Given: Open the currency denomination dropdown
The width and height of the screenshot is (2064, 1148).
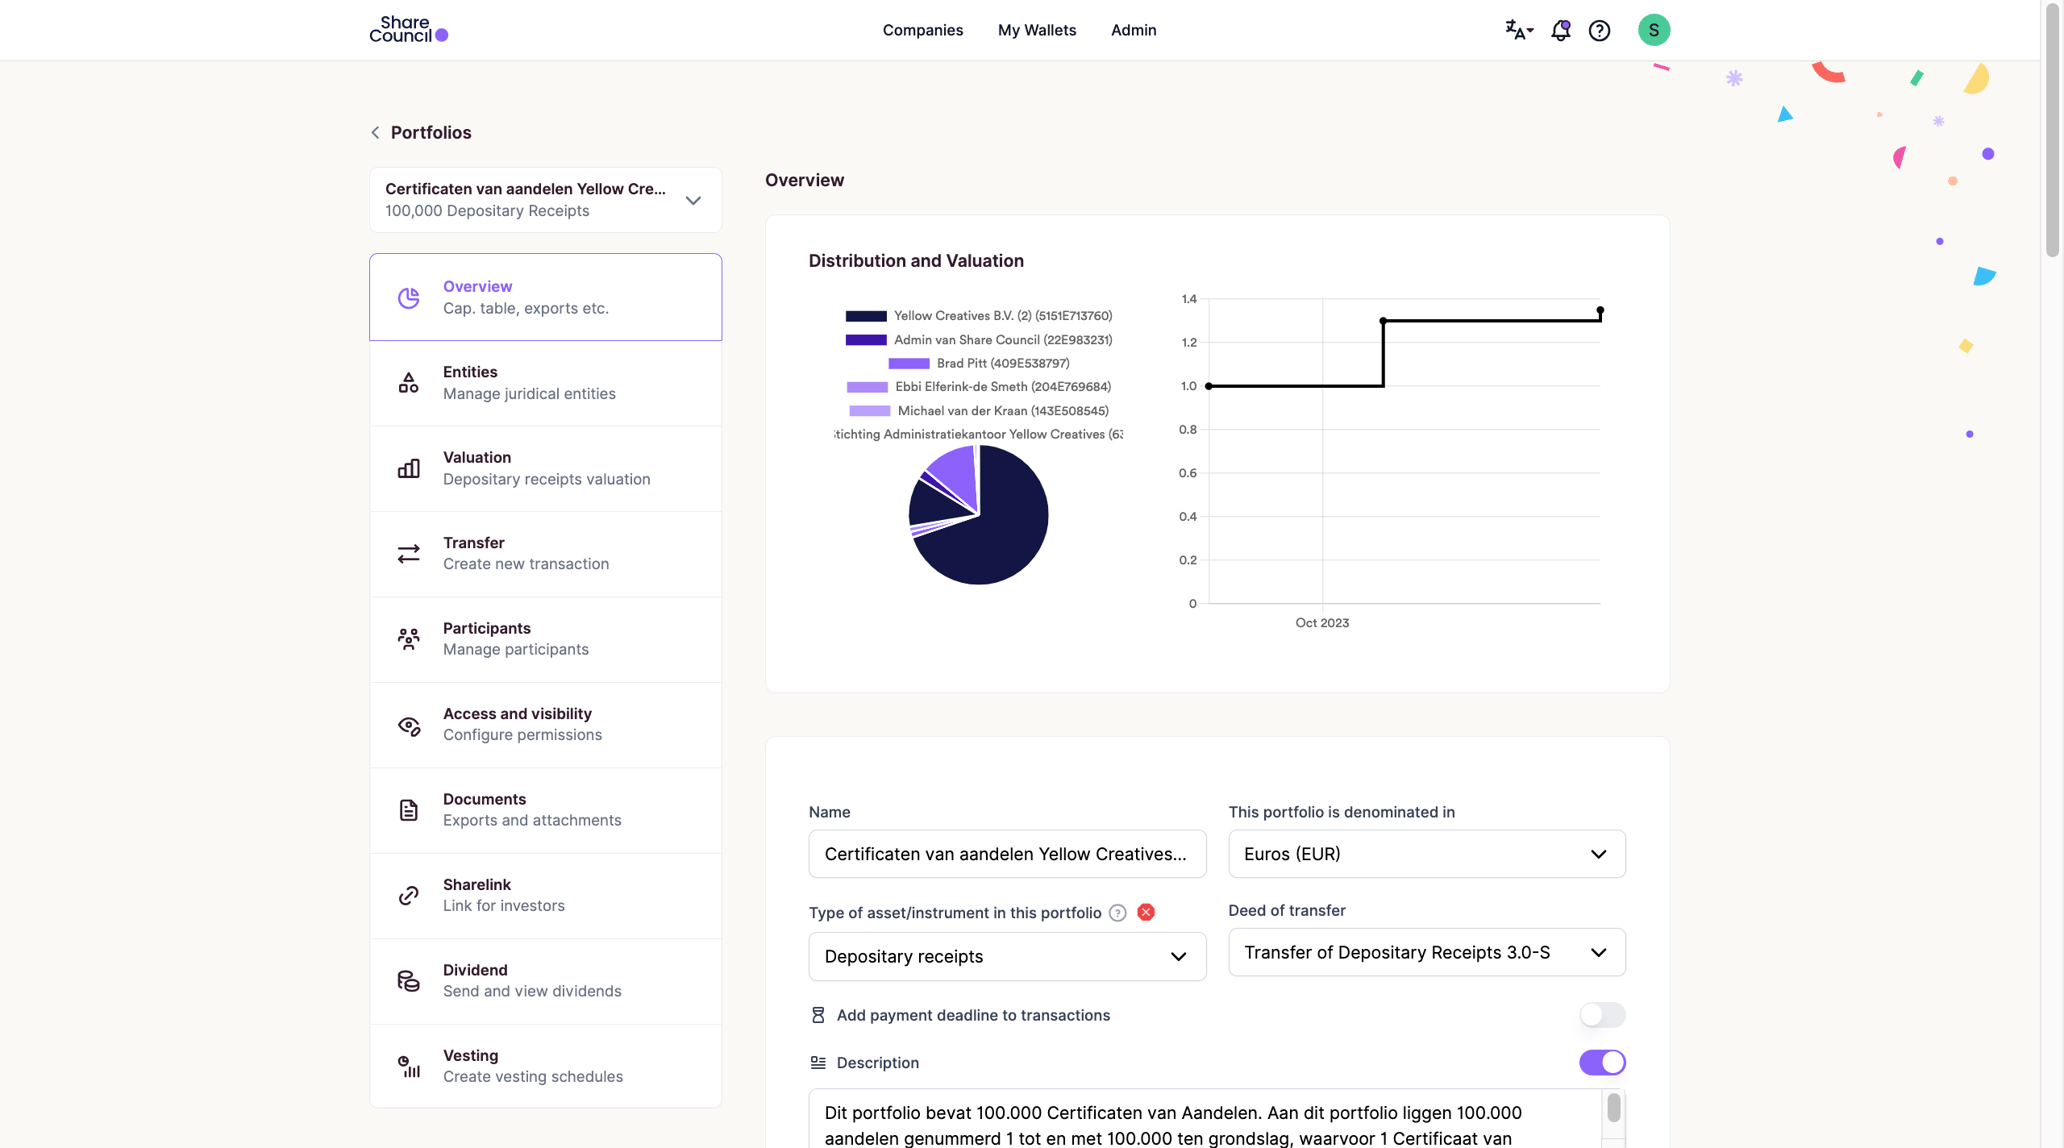Looking at the screenshot, I should 1597,853.
